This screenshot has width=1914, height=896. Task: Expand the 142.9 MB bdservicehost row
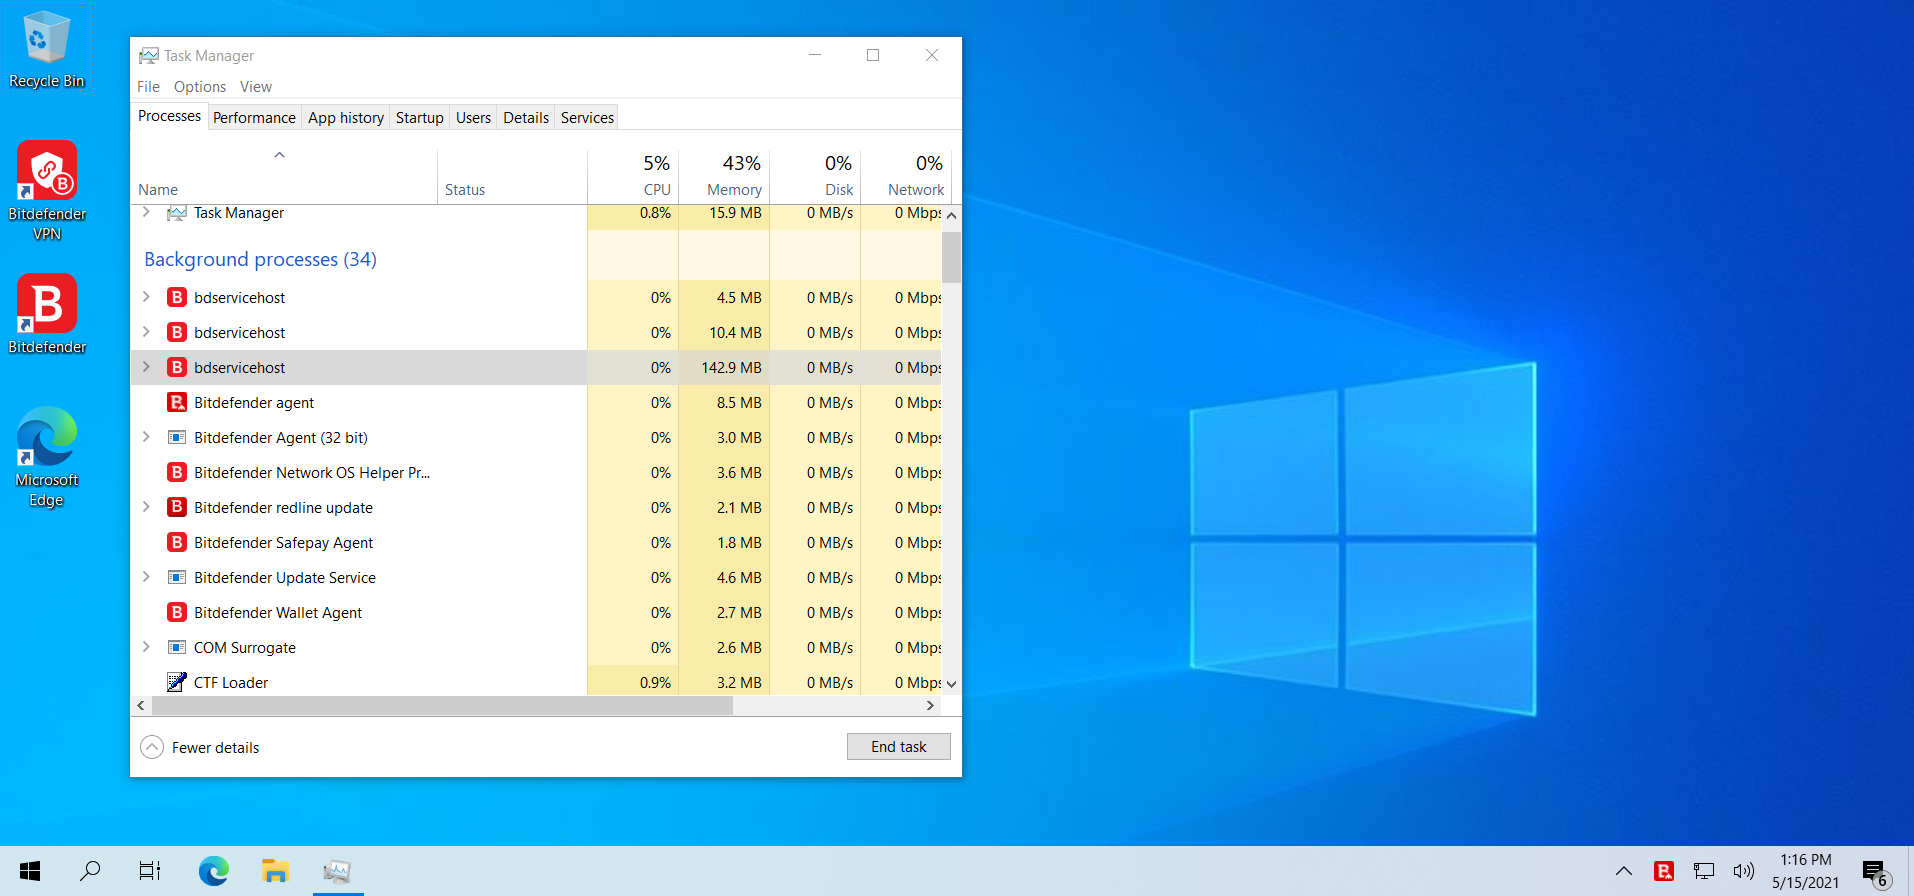[x=146, y=367]
